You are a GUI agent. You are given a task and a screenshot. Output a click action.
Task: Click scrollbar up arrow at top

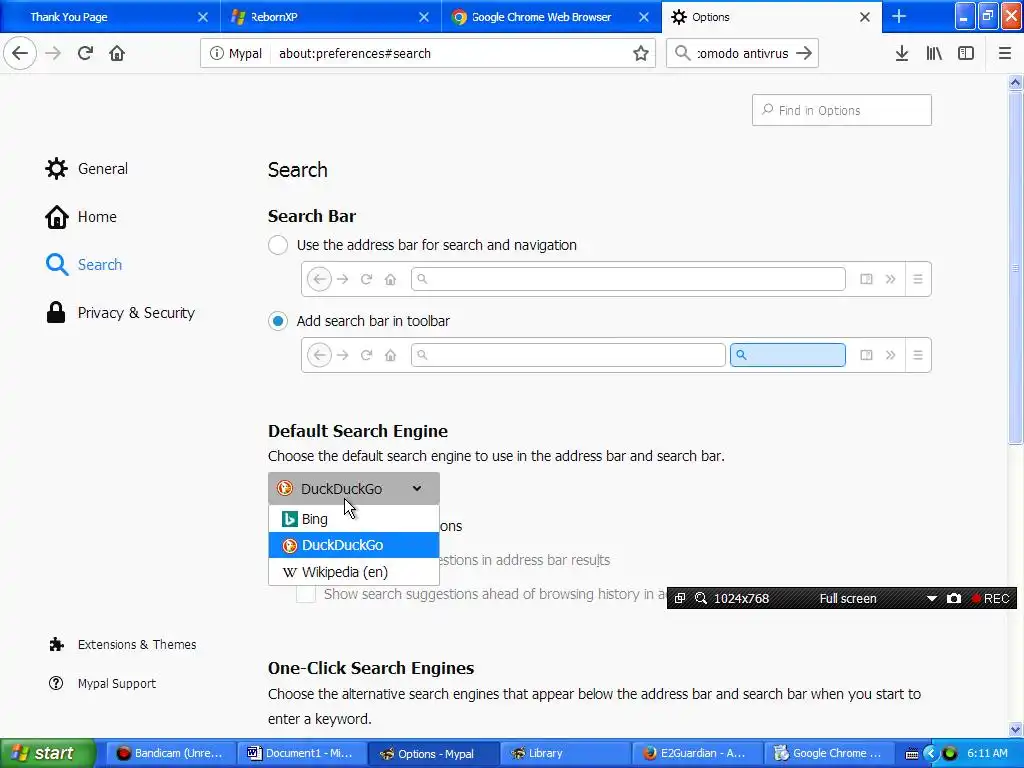[1016, 82]
